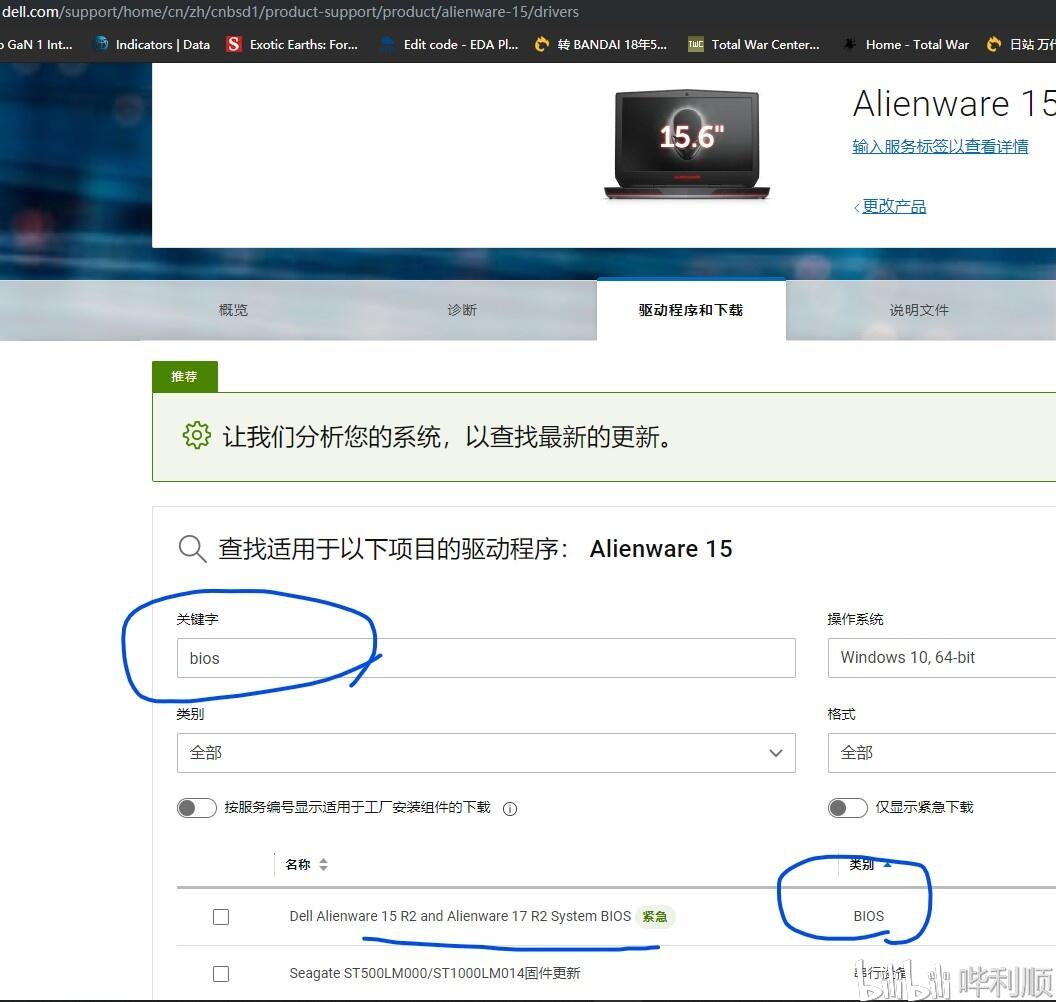Click the magnifying glass search icon

[x=192, y=549]
